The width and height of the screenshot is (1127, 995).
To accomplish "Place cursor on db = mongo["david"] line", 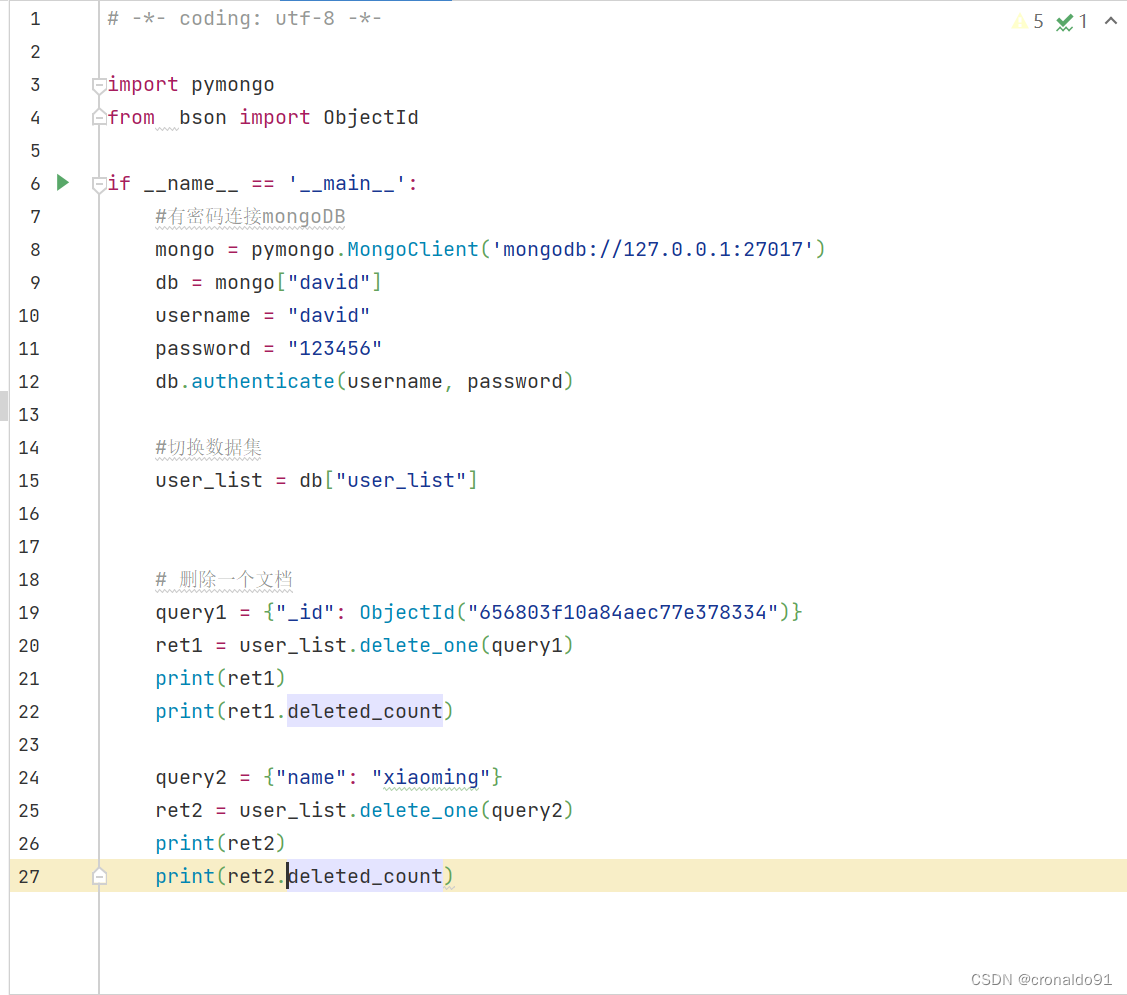I will tap(268, 283).
